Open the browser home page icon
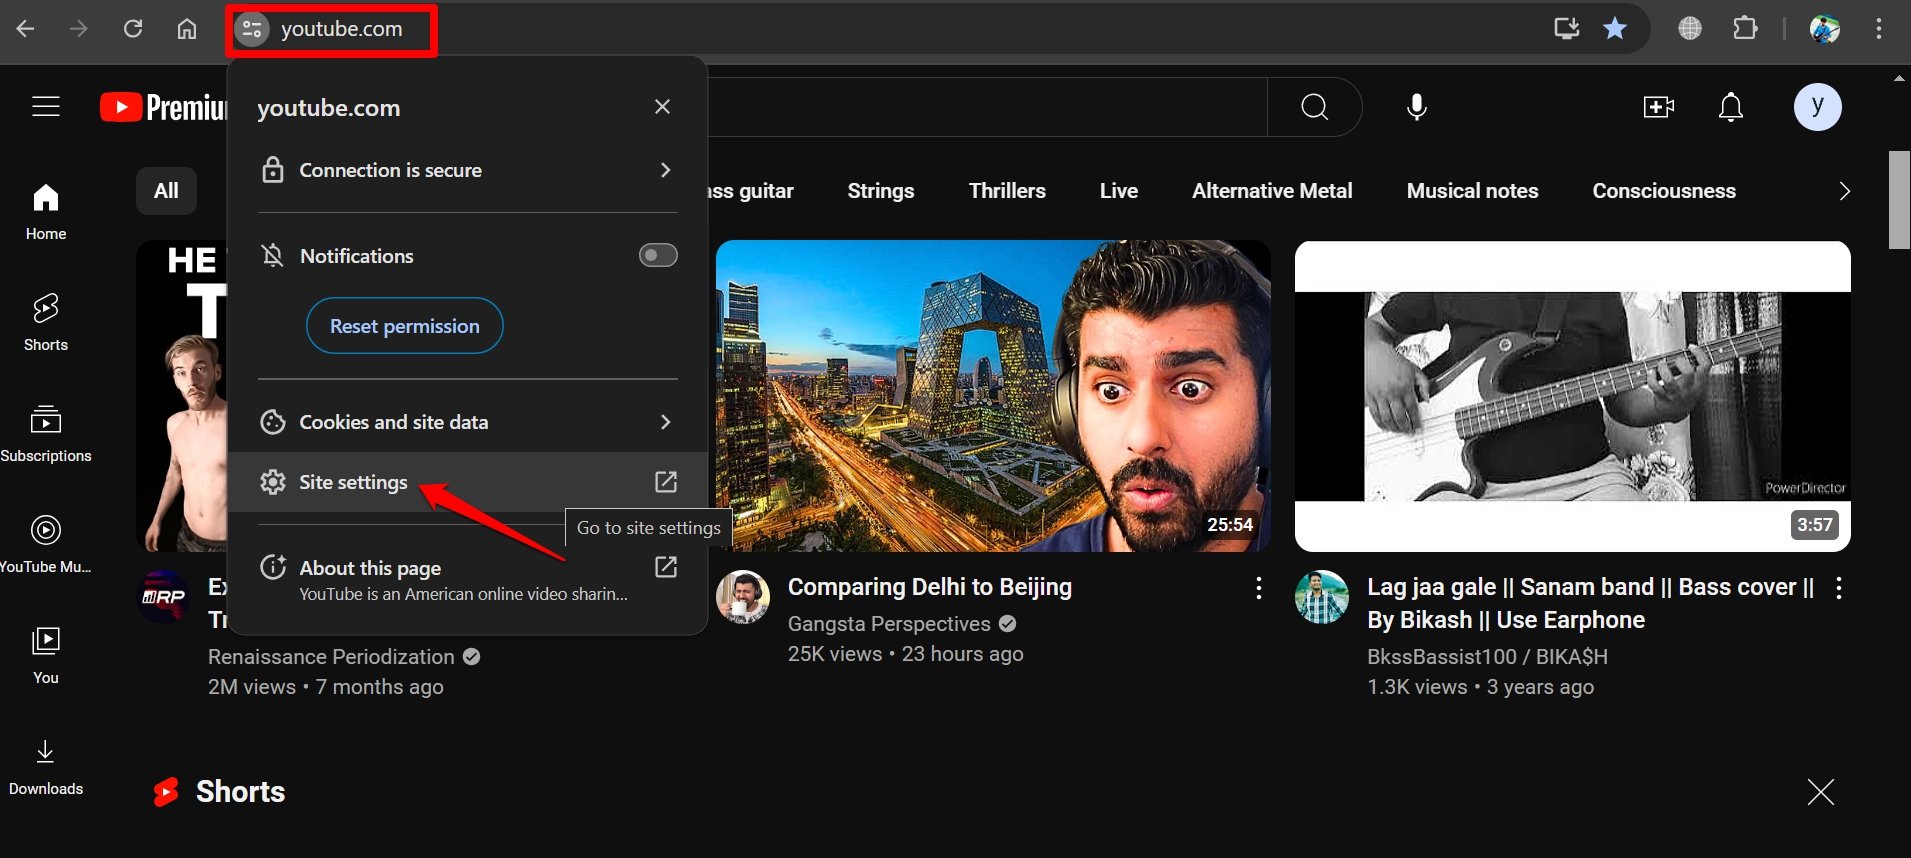Screen dimensions: 1911x858 click(x=187, y=29)
